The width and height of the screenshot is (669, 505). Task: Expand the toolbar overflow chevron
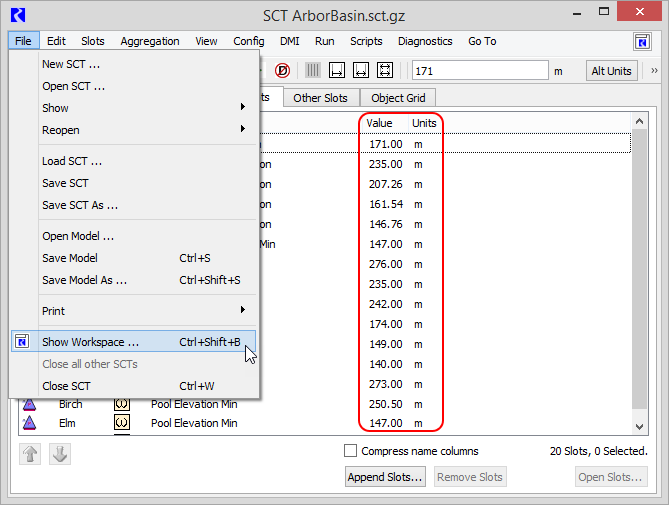[x=654, y=71]
